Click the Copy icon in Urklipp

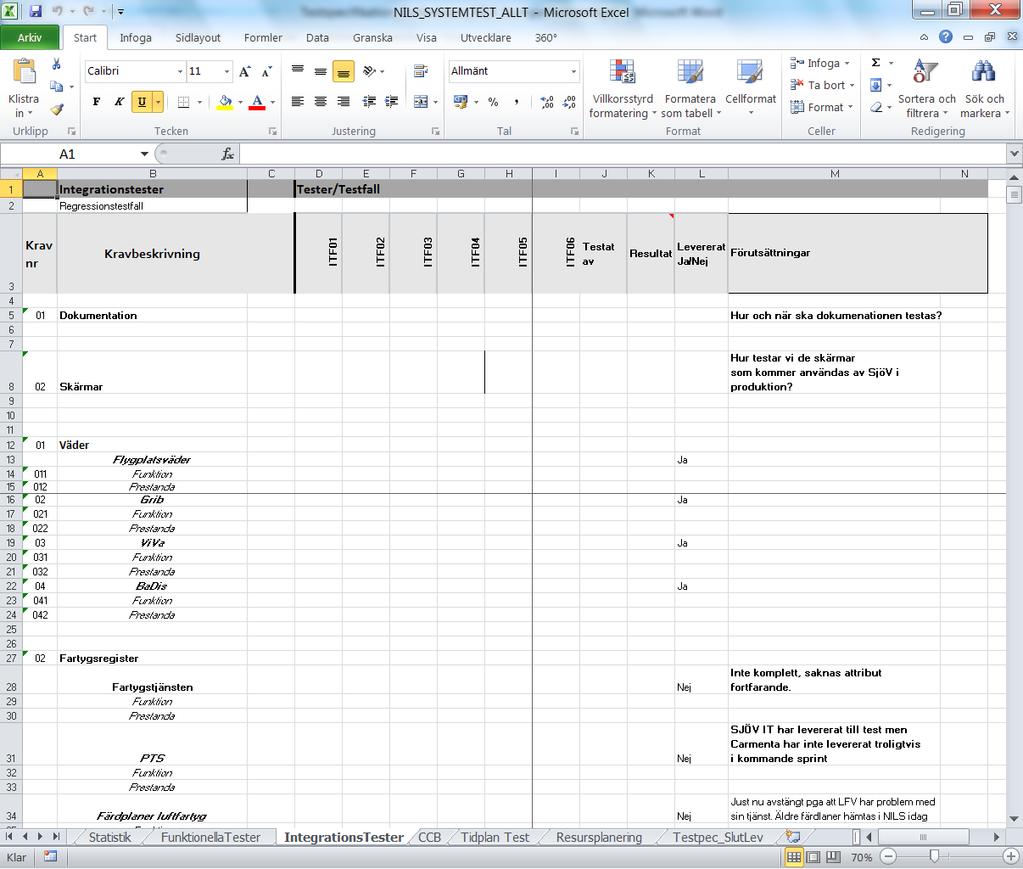[x=57, y=86]
